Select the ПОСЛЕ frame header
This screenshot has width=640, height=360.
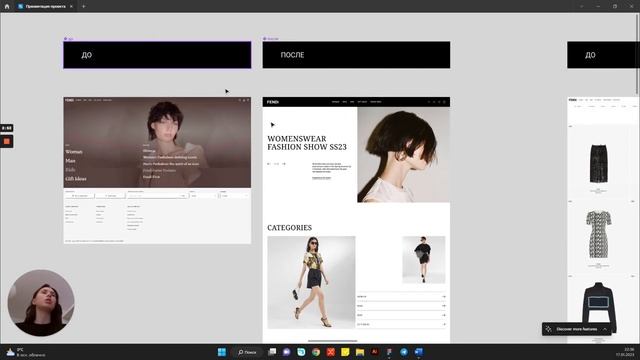click(356, 55)
